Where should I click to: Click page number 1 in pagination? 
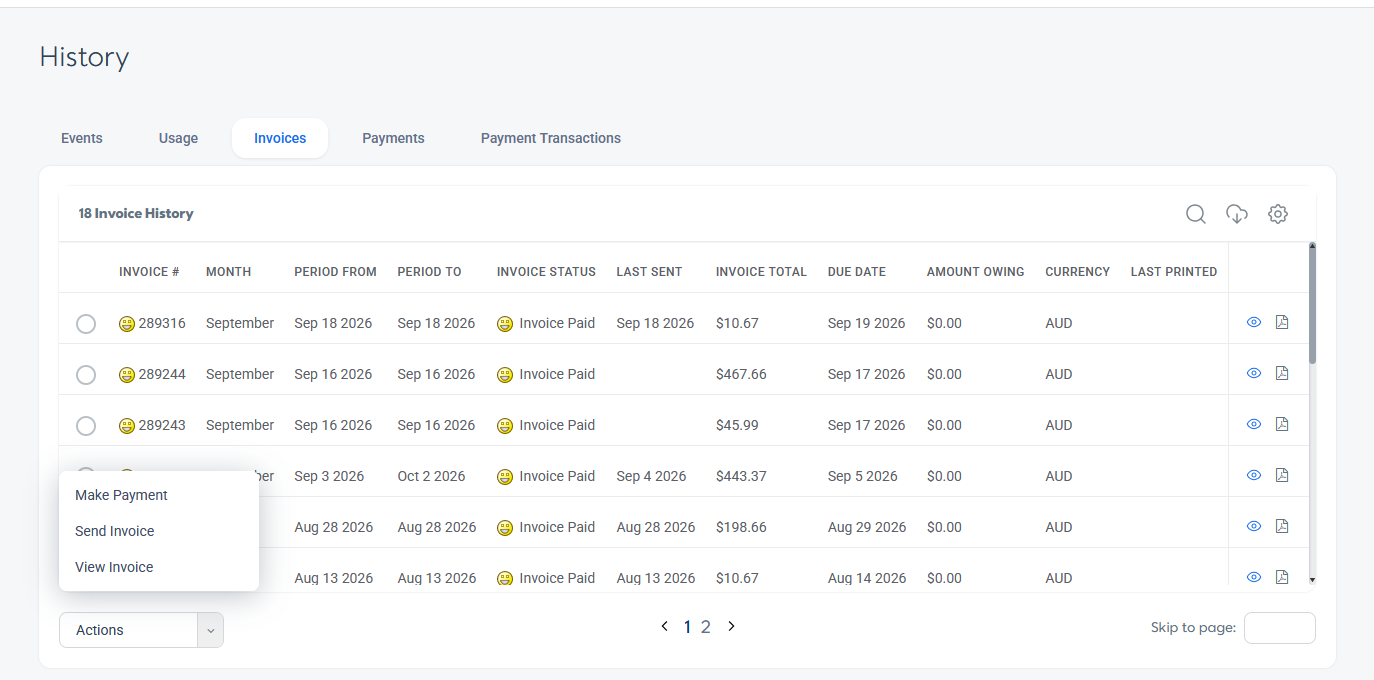point(687,627)
